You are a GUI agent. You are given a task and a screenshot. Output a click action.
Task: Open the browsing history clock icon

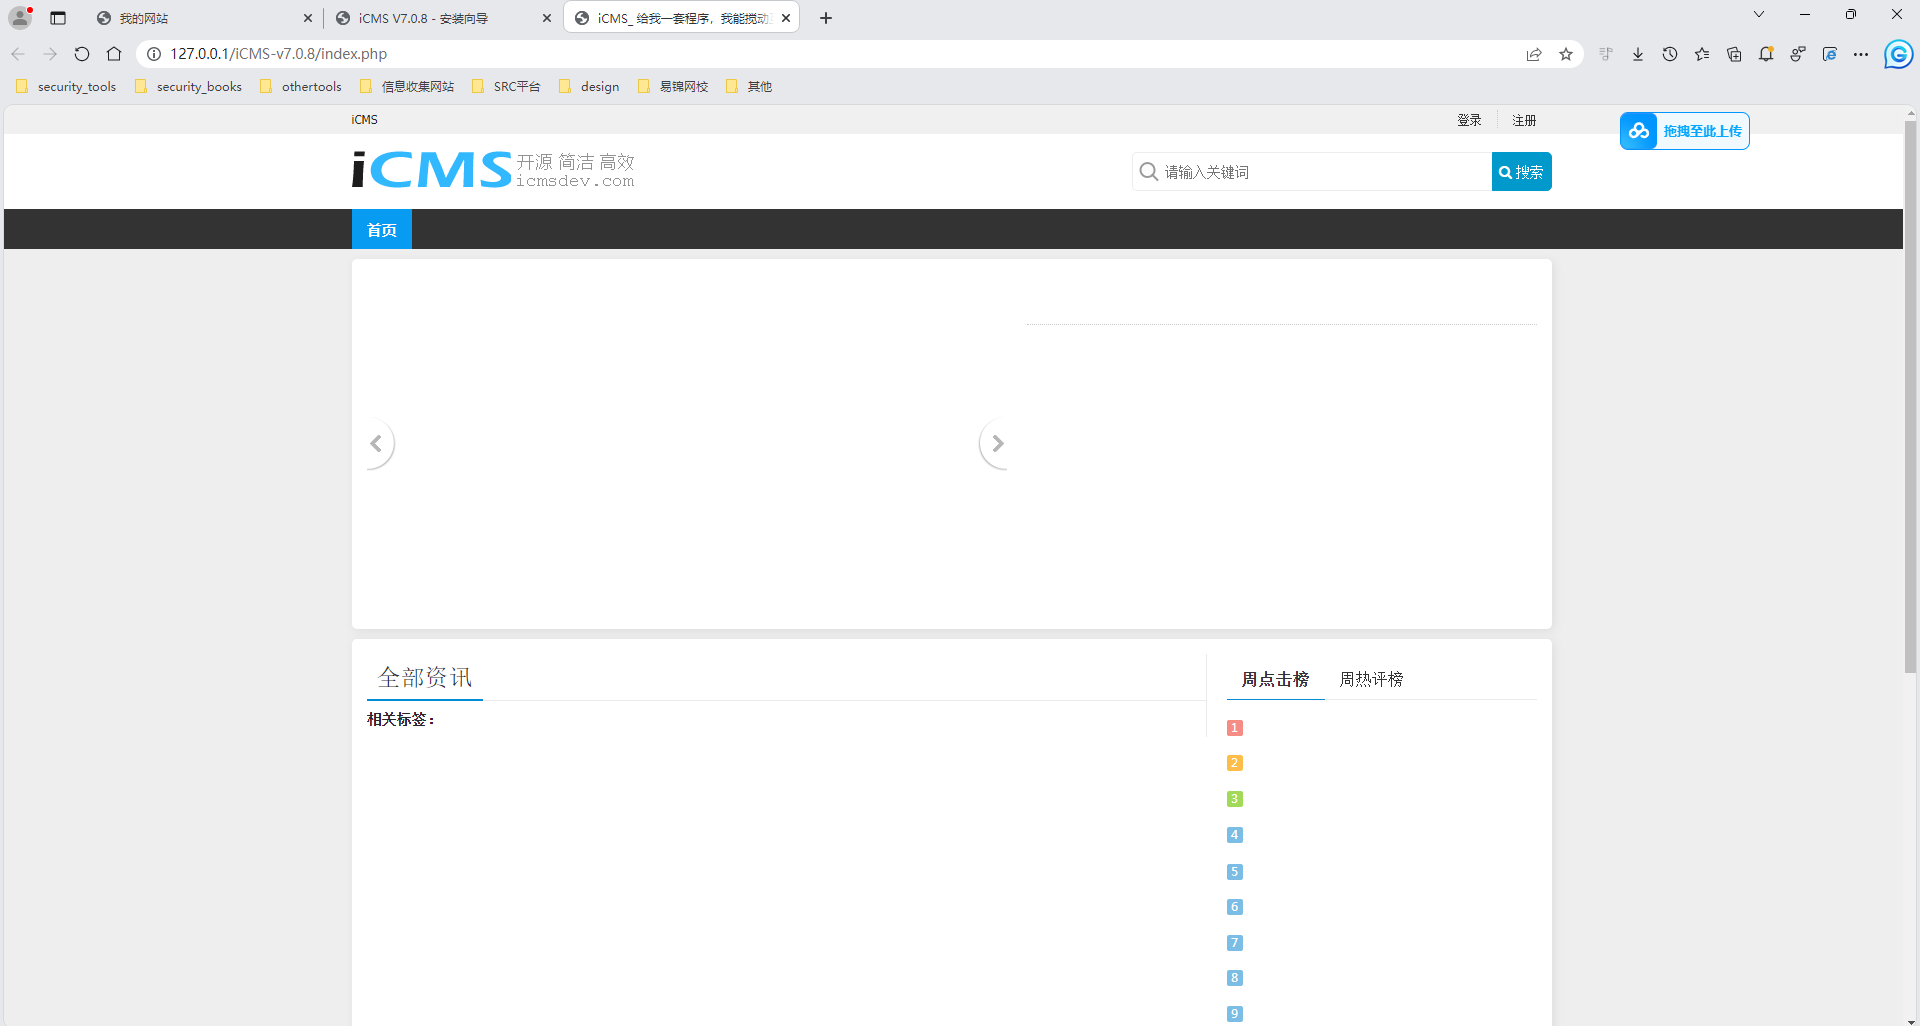(1670, 54)
